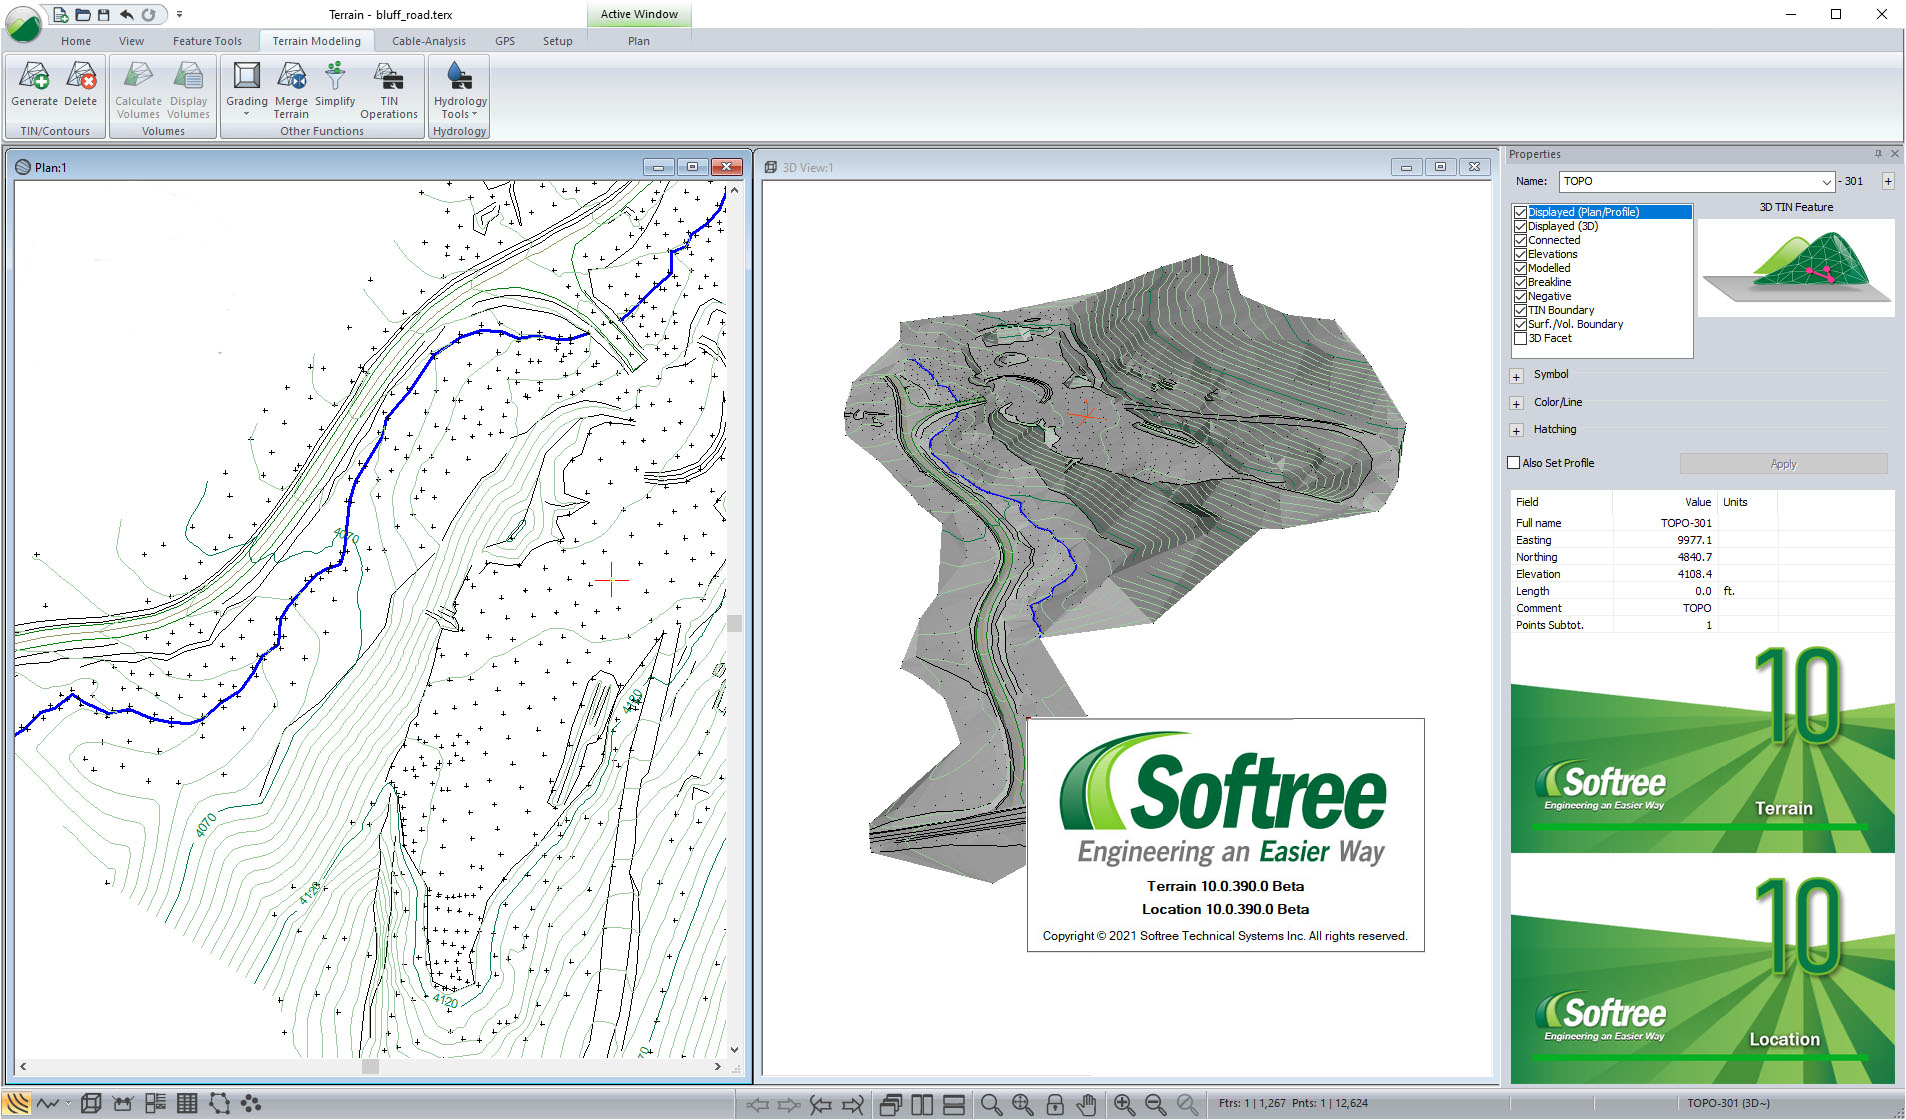Select the Merge Terrain tool
Viewport: 1906px width, 1120px height.
click(291, 90)
